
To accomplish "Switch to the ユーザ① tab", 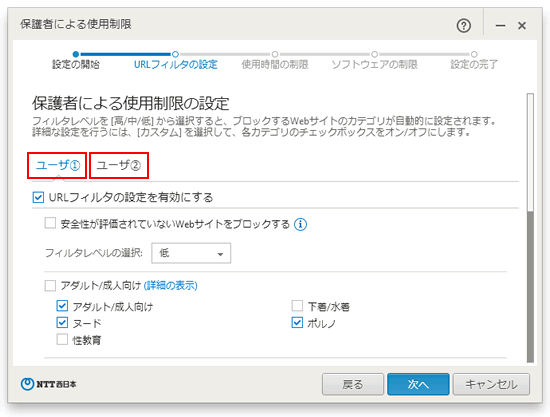I will pyautogui.click(x=57, y=165).
